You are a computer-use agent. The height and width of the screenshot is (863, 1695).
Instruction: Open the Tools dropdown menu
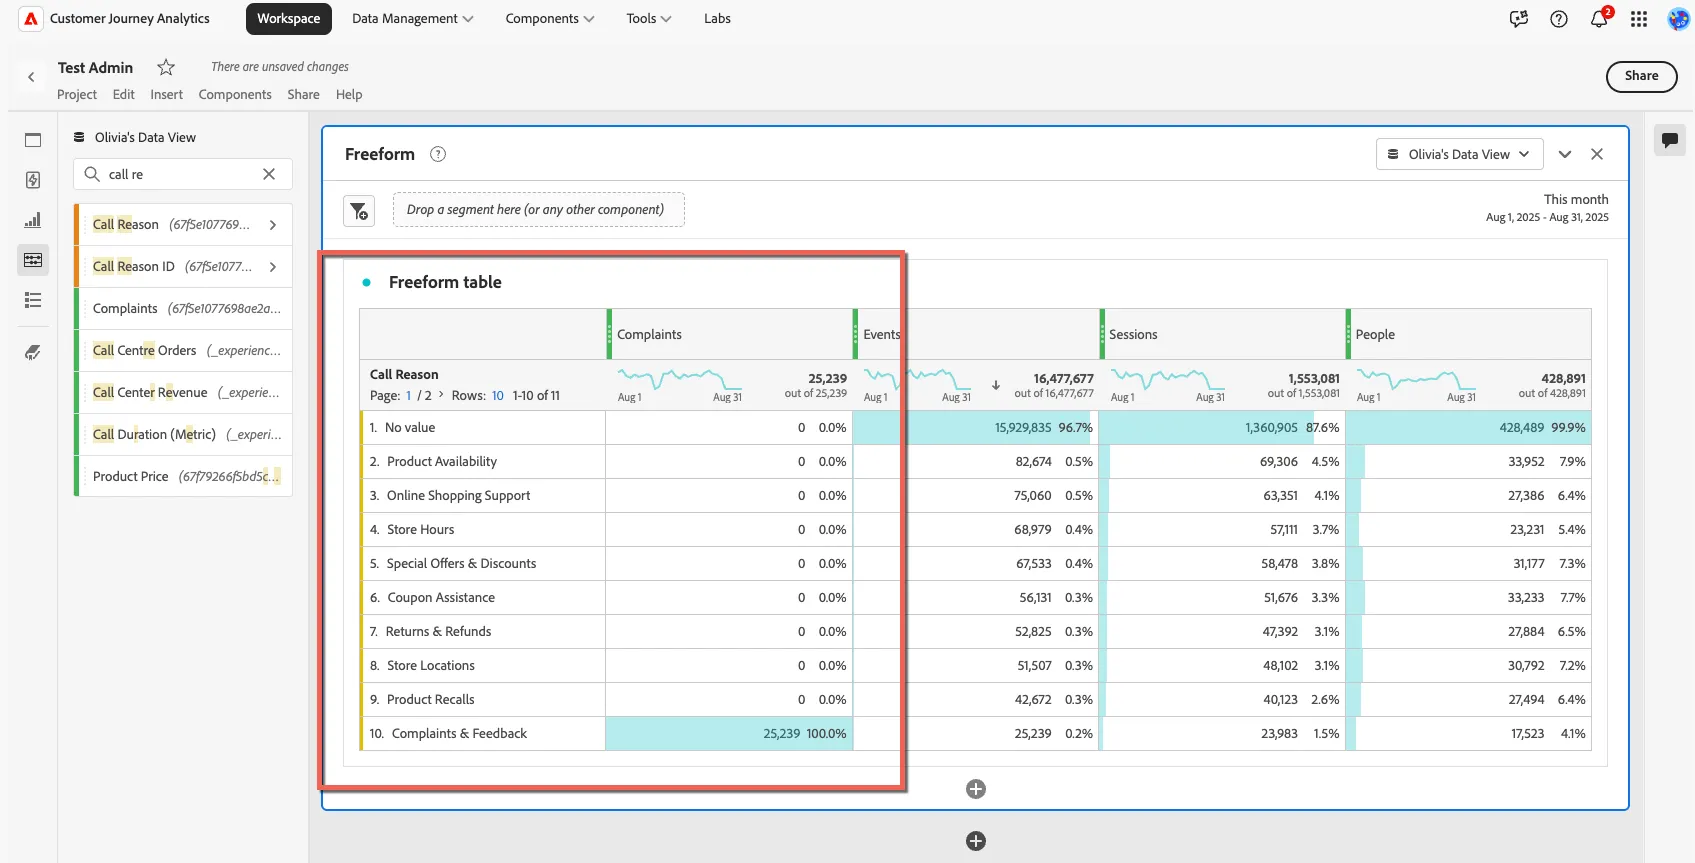(649, 19)
